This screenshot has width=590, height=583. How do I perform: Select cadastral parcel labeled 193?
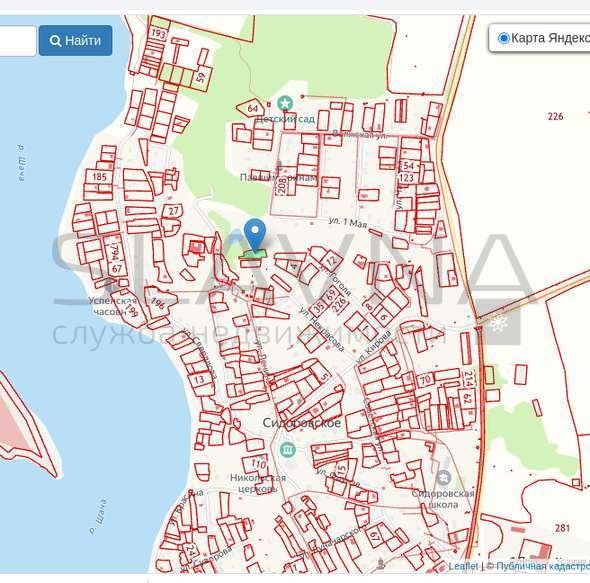[158, 34]
